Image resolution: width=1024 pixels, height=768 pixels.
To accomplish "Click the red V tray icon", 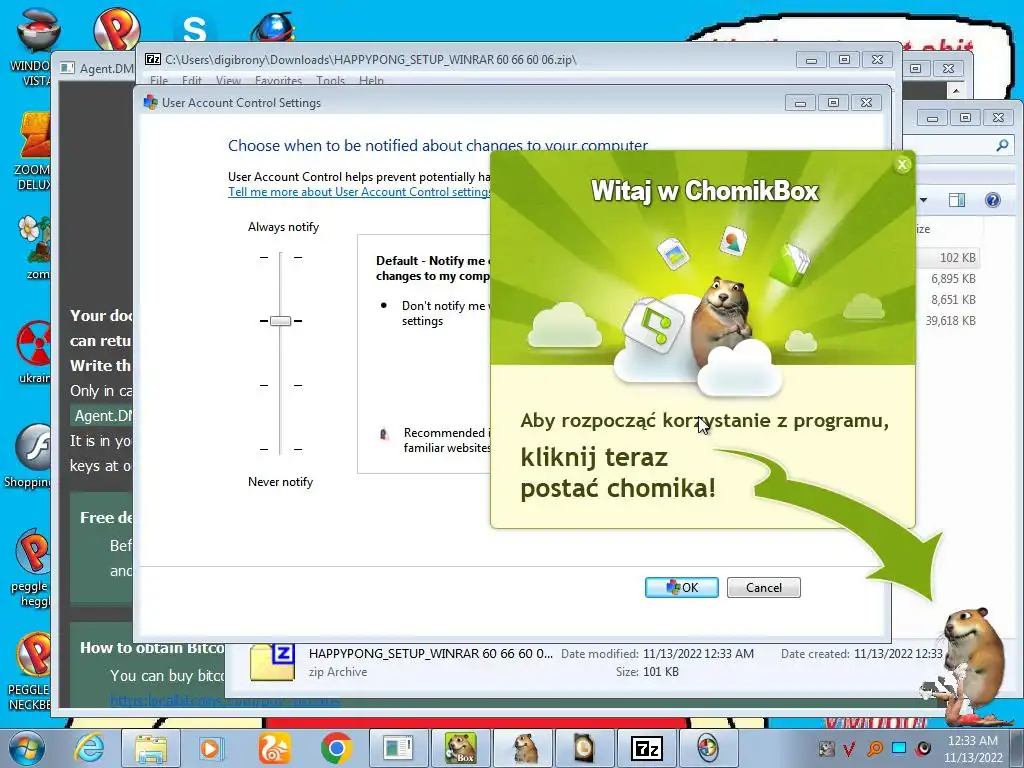I will [850, 748].
